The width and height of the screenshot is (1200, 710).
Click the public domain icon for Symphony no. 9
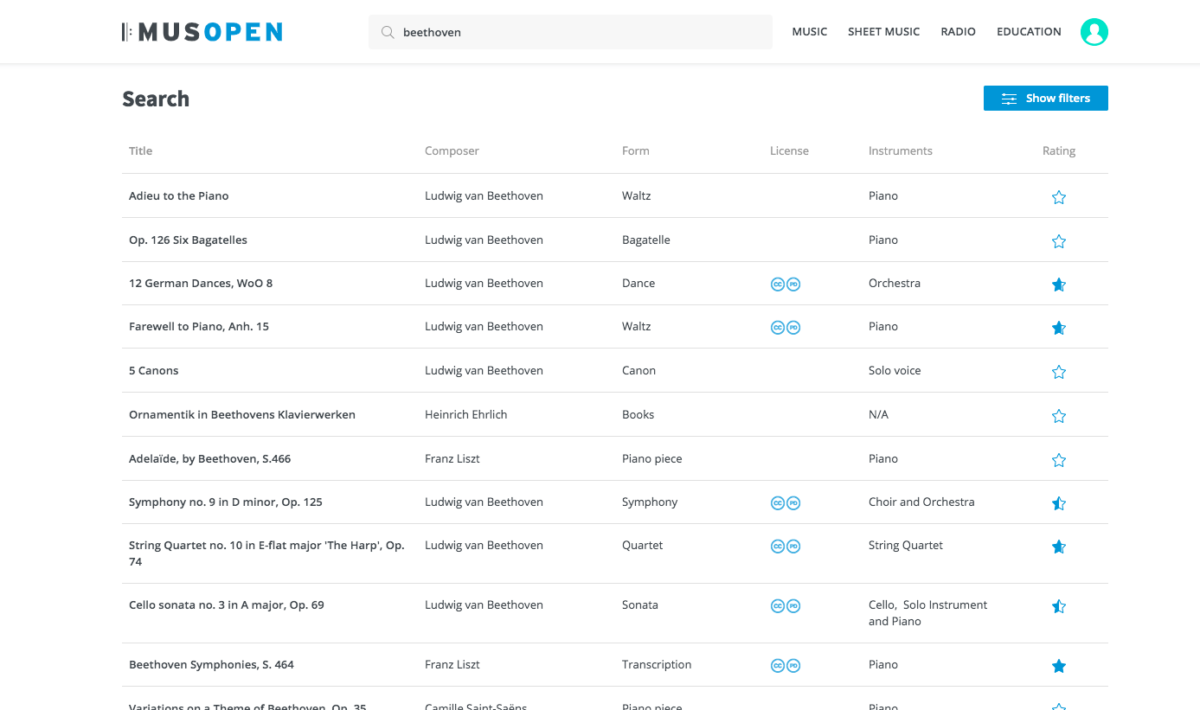click(793, 503)
